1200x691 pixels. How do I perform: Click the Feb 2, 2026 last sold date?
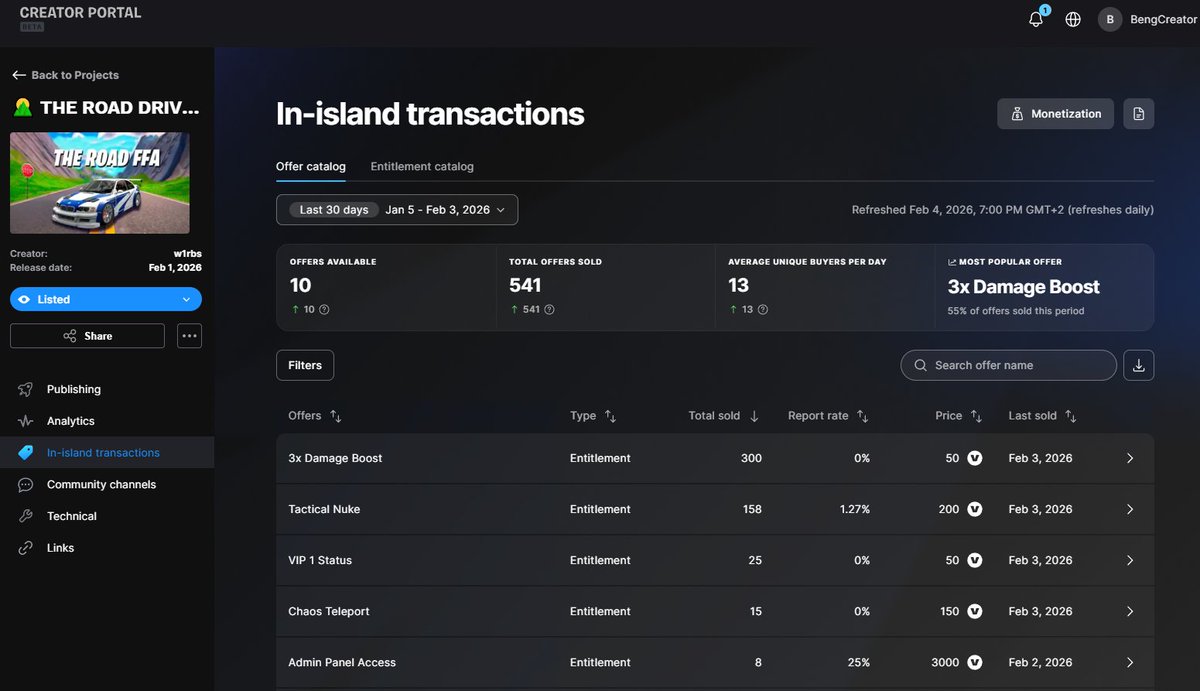tap(1040, 662)
